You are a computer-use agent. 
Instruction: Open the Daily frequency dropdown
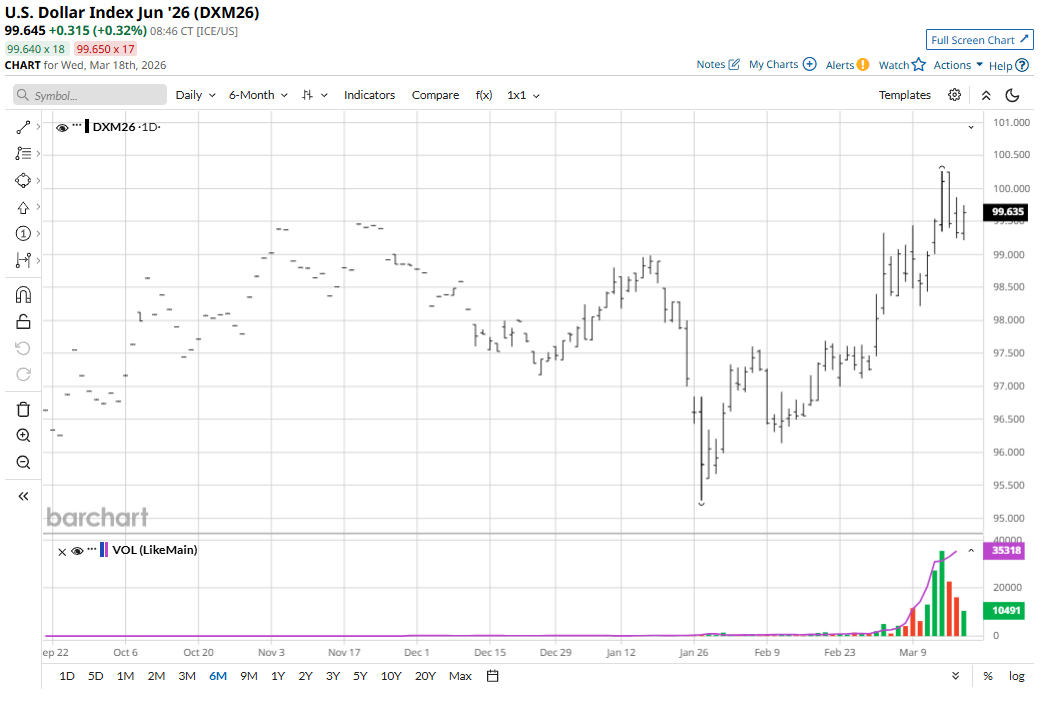point(195,95)
